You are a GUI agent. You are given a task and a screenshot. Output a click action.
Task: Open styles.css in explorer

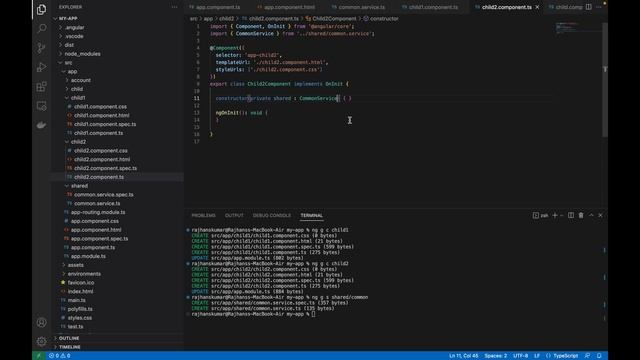(x=80, y=318)
